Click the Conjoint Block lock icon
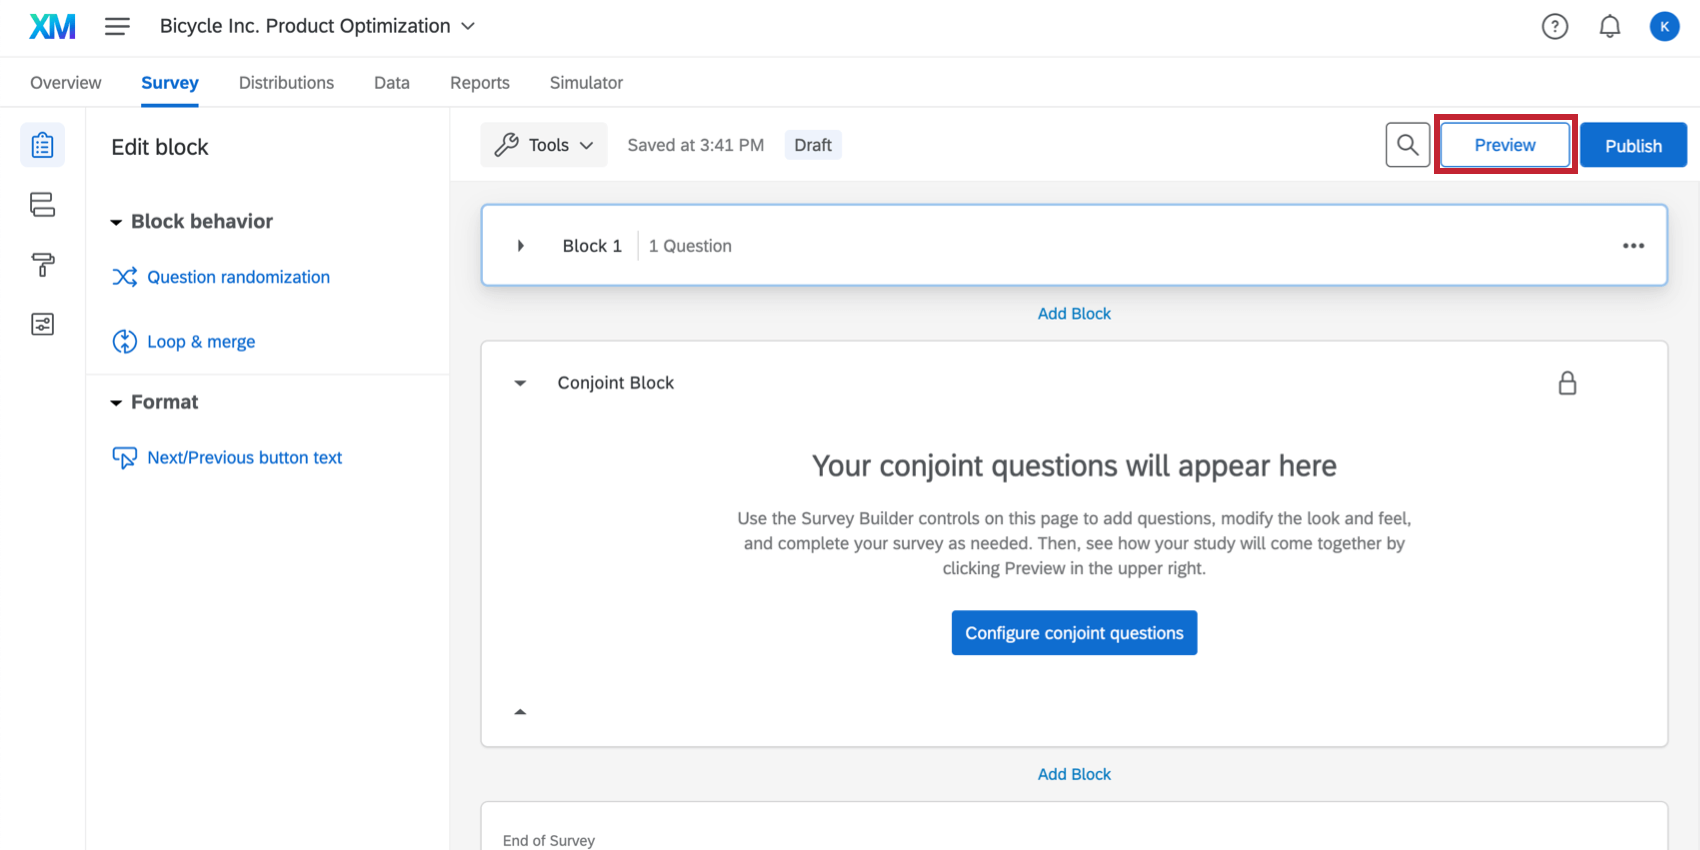This screenshot has width=1700, height=850. [x=1567, y=383]
